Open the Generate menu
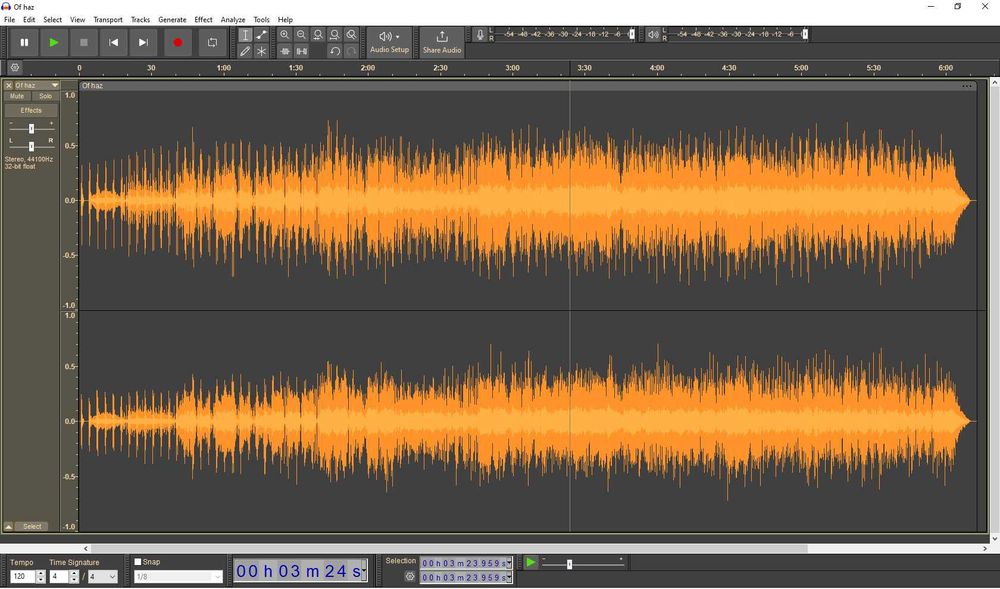This screenshot has width=1000, height=589. coord(172,20)
